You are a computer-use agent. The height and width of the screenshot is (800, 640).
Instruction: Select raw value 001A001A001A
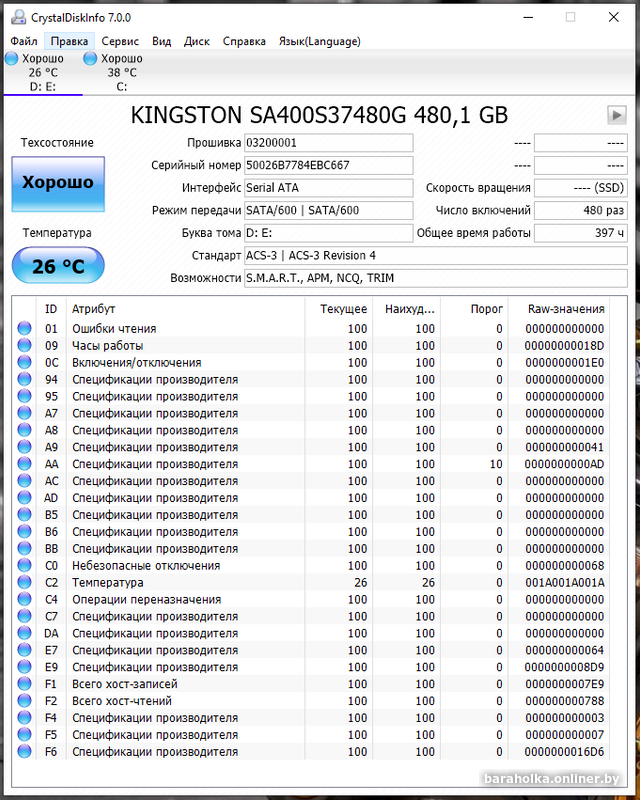coord(564,582)
